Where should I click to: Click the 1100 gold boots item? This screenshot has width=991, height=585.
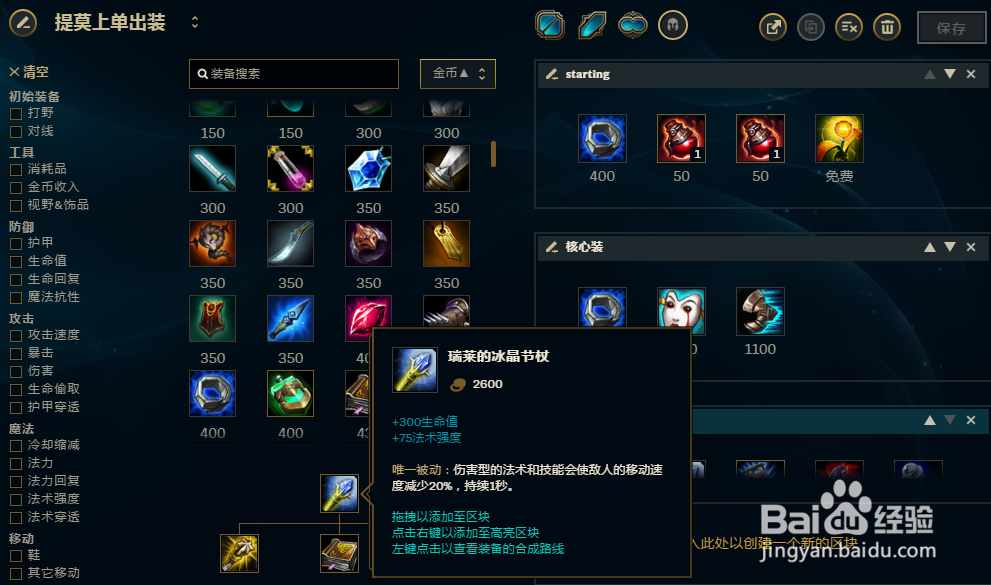[x=760, y=311]
